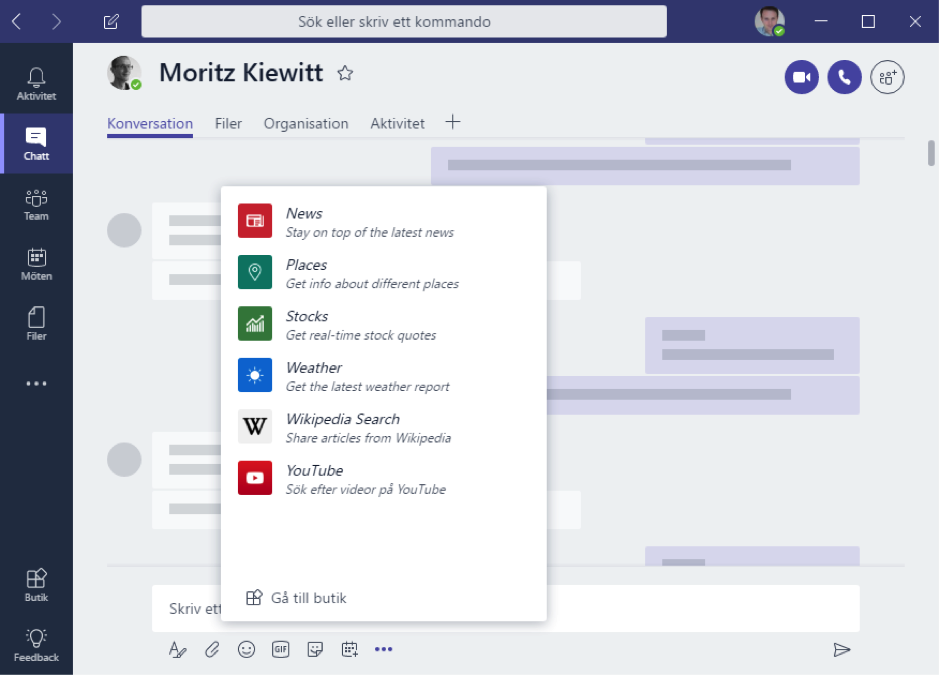
Task: Switch to the Organisation tab
Action: tap(306, 123)
